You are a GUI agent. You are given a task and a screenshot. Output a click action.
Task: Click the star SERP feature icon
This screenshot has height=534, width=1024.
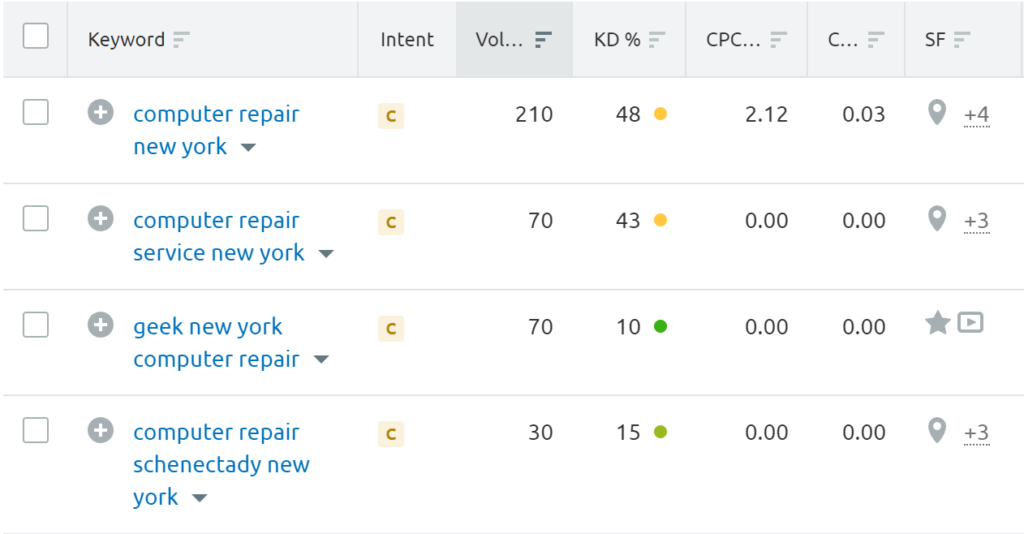(x=938, y=323)
